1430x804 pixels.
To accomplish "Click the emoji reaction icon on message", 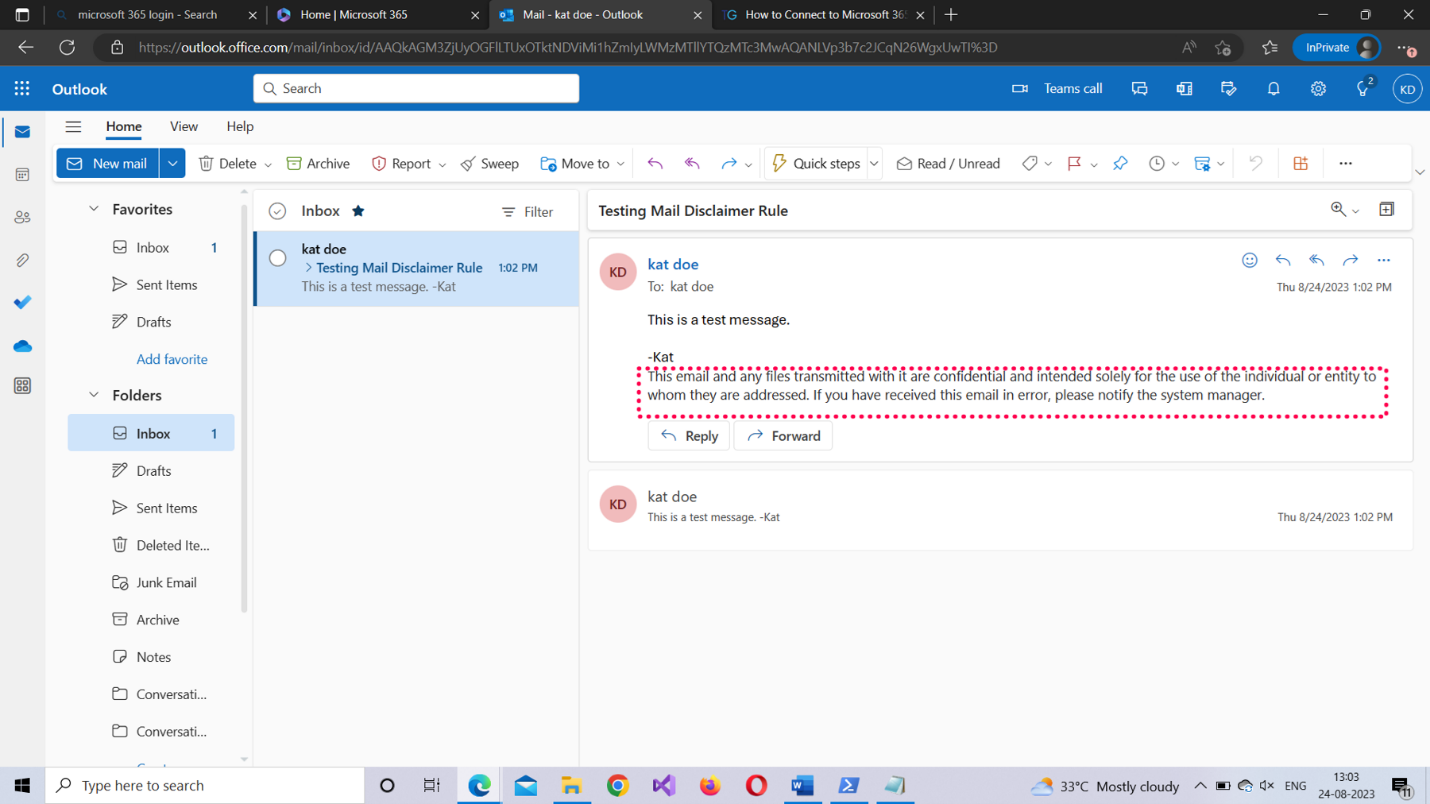I will click(x=1249, y=260).
